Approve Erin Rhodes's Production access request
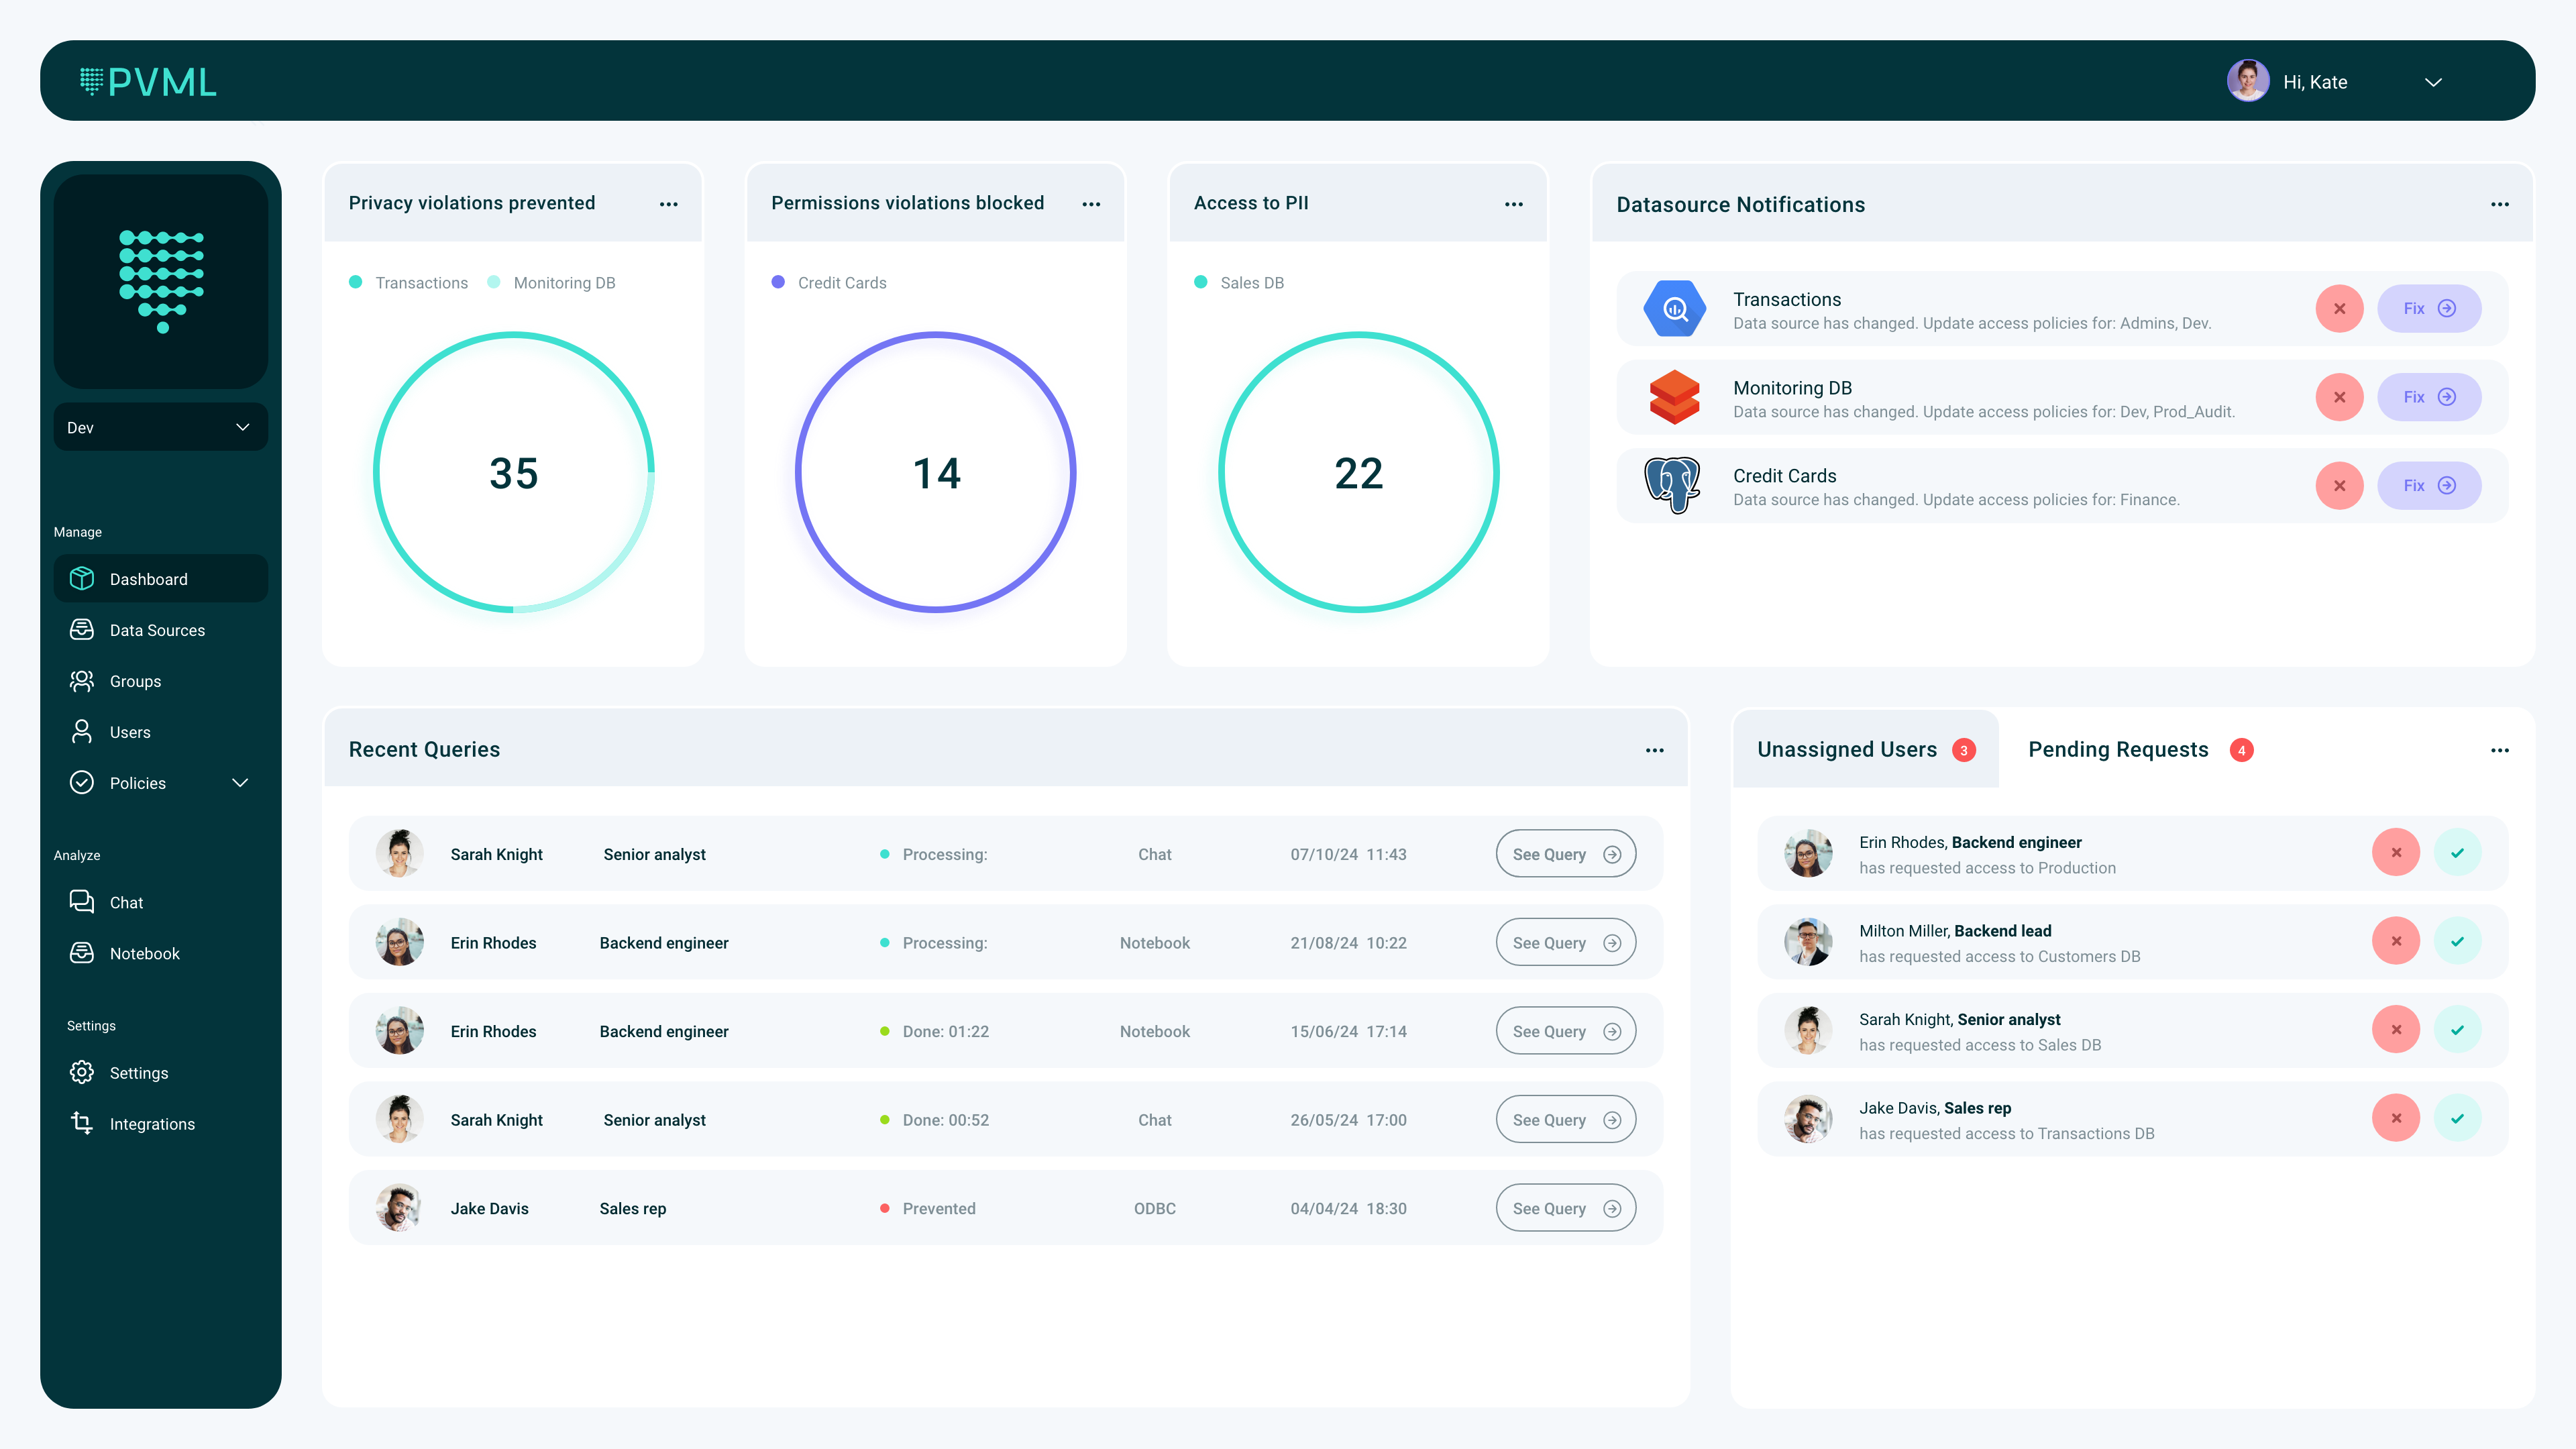Image resolution: width=2576 pixels, height=1449 pixels. point(2458,852)
